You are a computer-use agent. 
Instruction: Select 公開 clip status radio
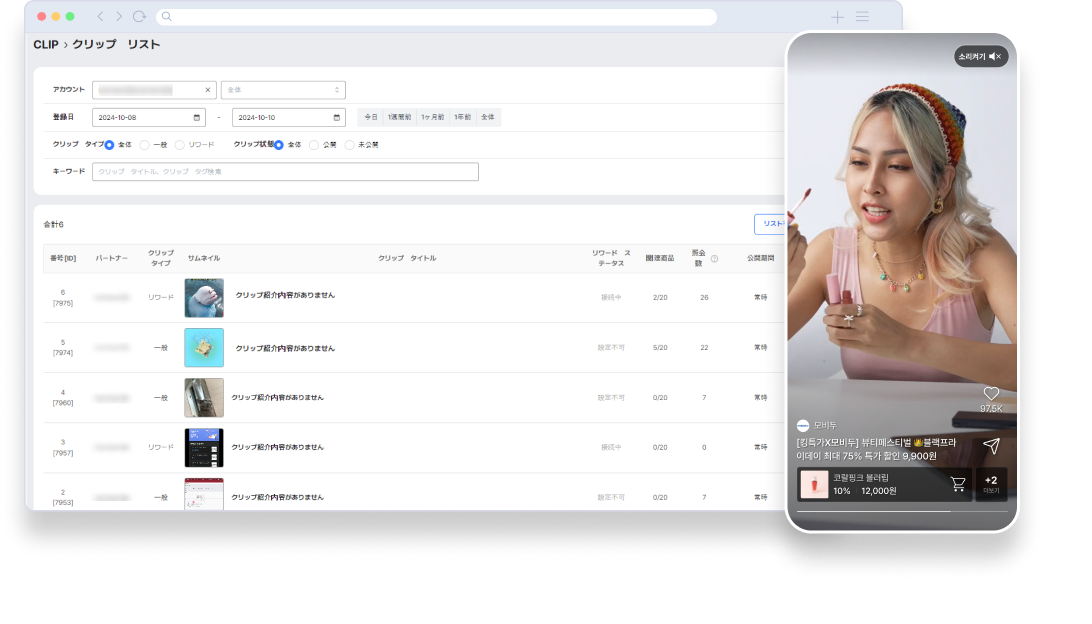pyautogui.click(x=314, y=145)
